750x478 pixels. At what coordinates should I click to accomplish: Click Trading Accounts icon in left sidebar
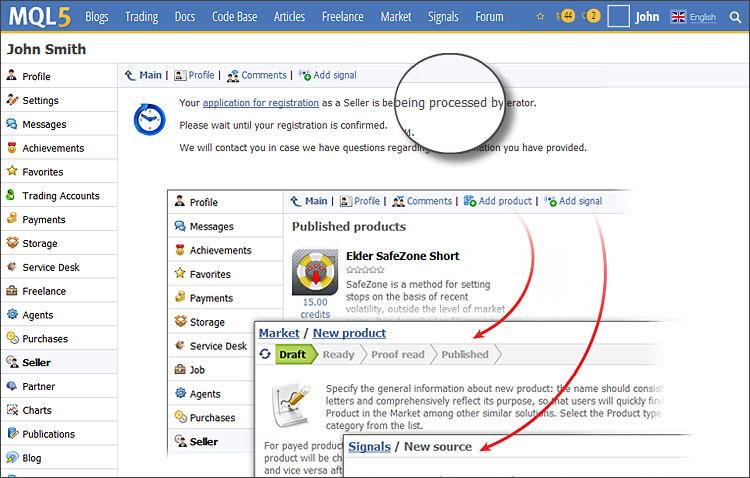click(x=11, y=195)
